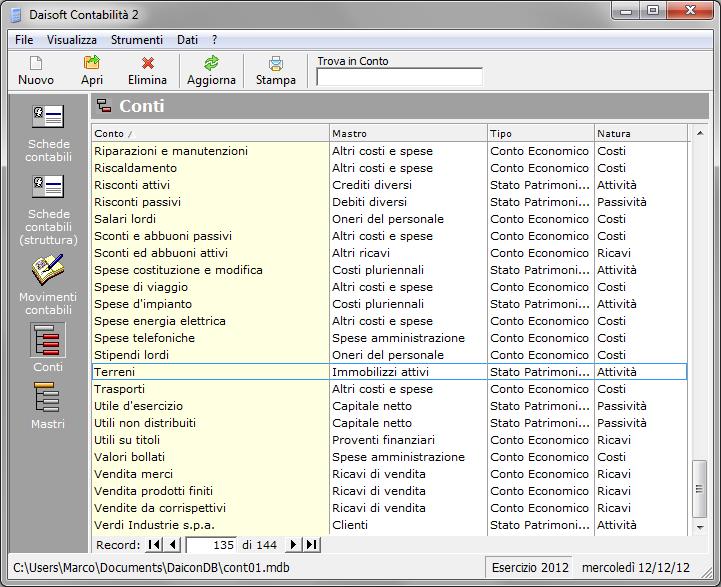Select the Vendita merci row

tap(210, 474)
